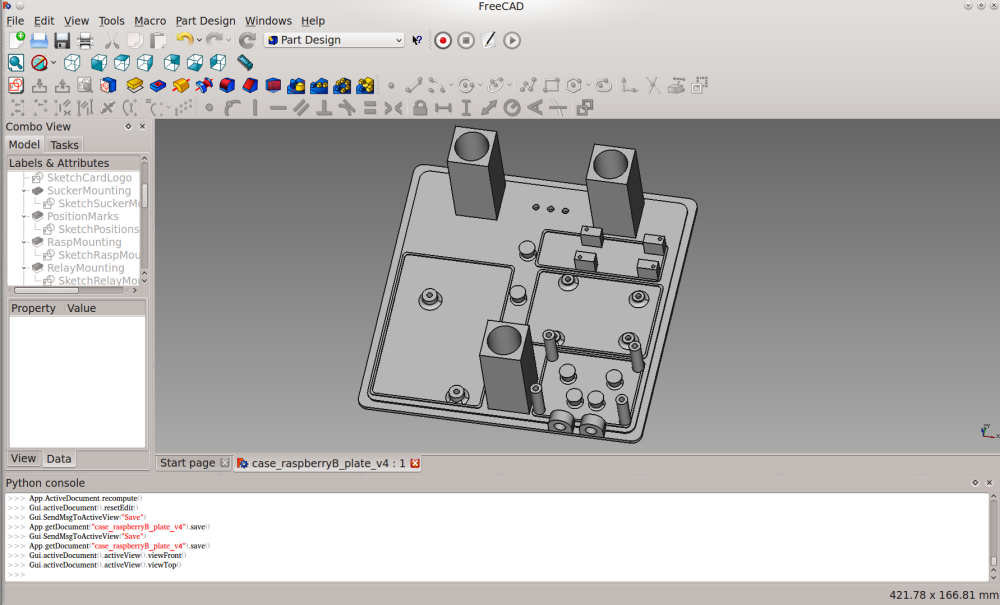The width and height of the screenshot is (1000, 605).
Task: Click the Python console vertical scrollbar
Action: [x=993, y=537]
